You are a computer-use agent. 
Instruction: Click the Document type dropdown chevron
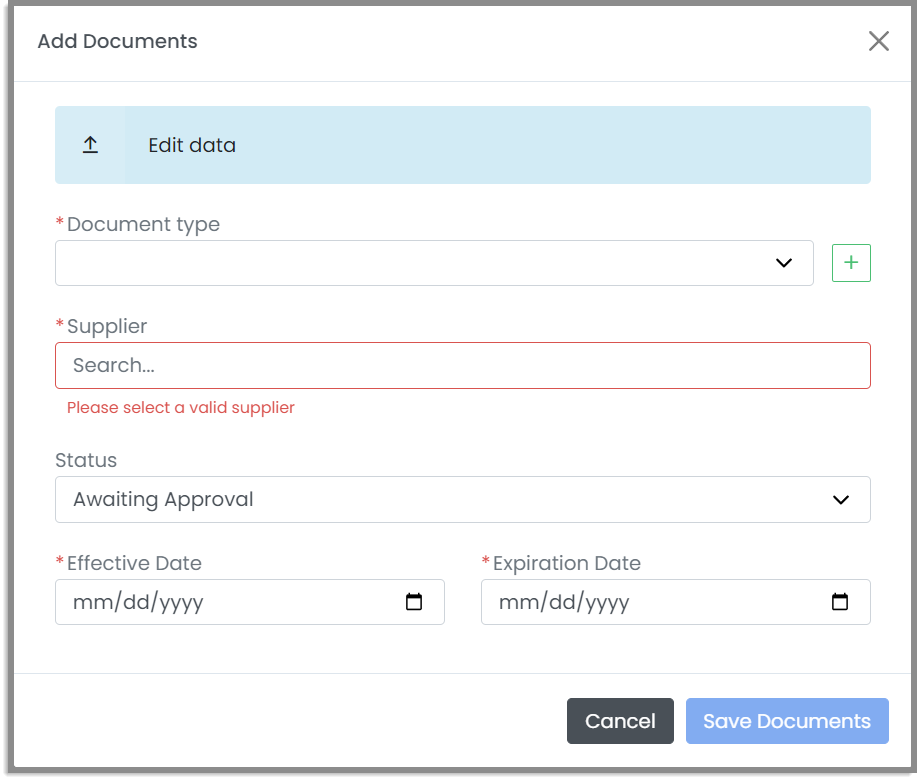pyautogui.click(x=784, y=263)
